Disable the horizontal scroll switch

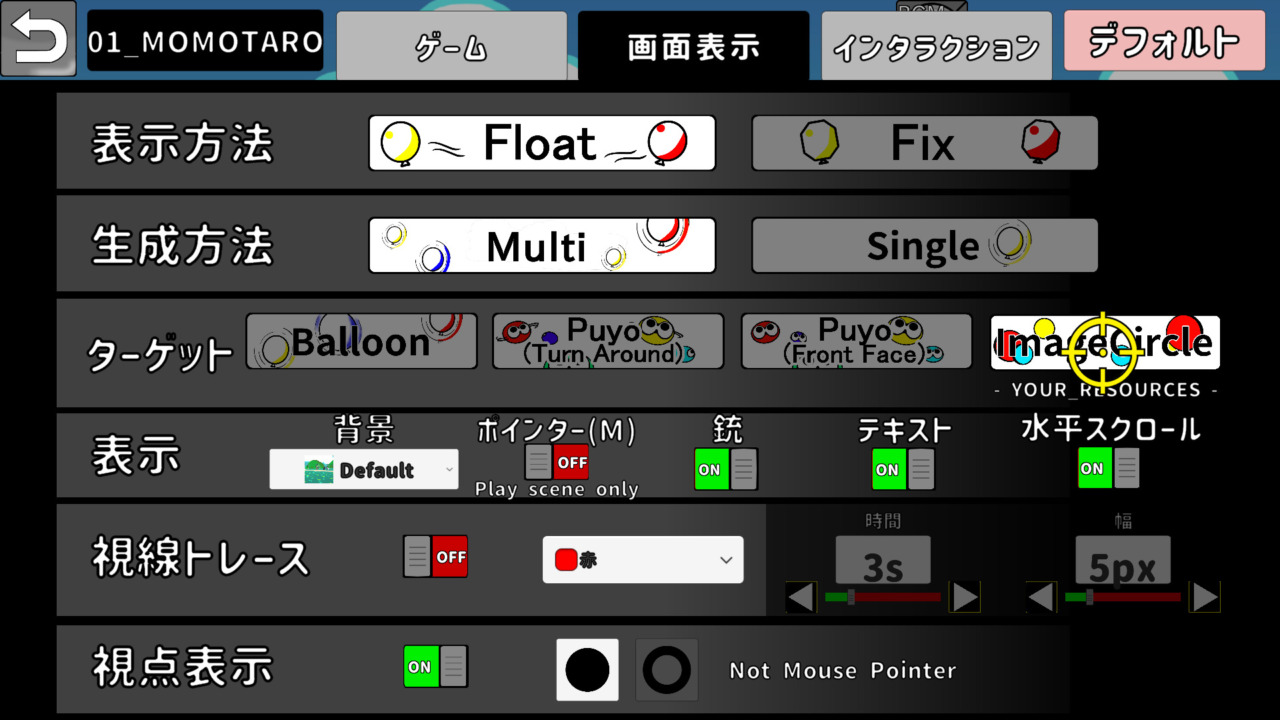coord(1108,468)
